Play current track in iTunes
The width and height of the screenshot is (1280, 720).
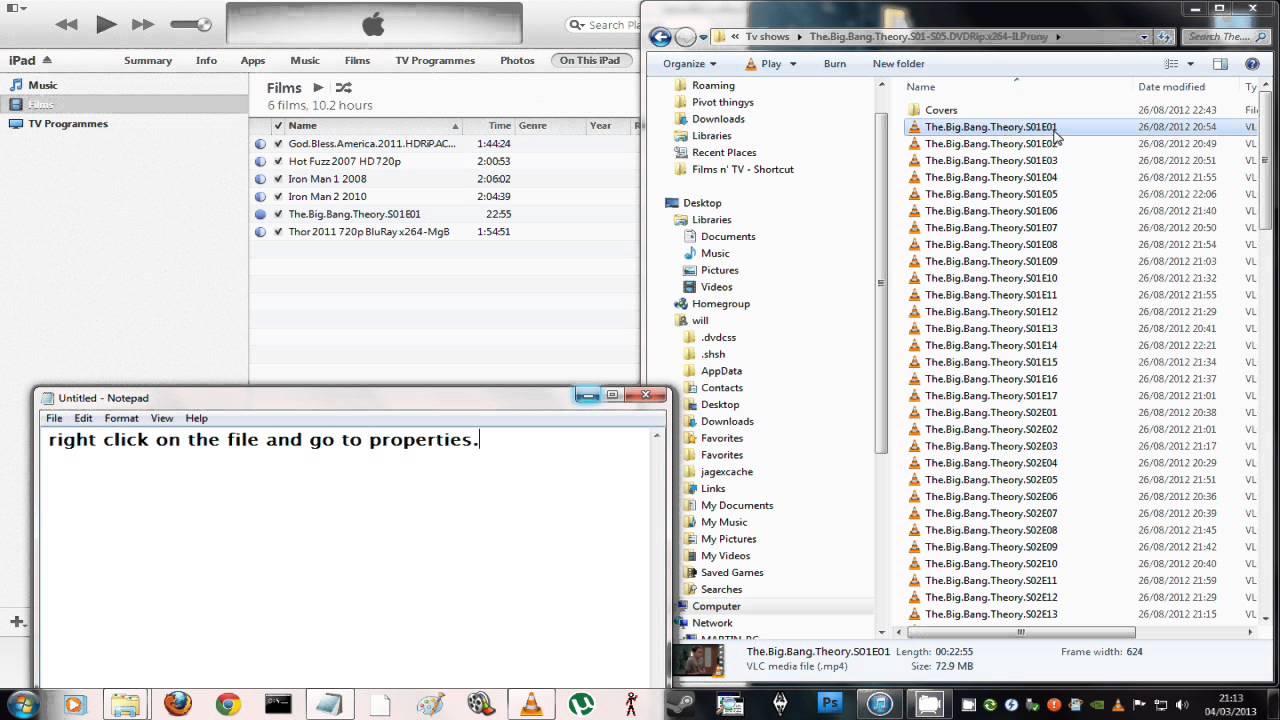(x=106, y=24)
